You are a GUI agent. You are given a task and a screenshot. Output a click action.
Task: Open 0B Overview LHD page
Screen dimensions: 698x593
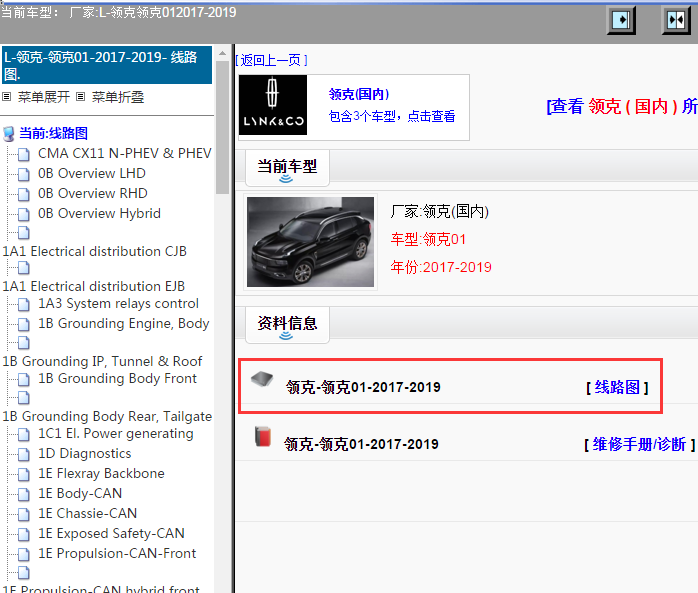pyautogui.click(x=92, y=173)
